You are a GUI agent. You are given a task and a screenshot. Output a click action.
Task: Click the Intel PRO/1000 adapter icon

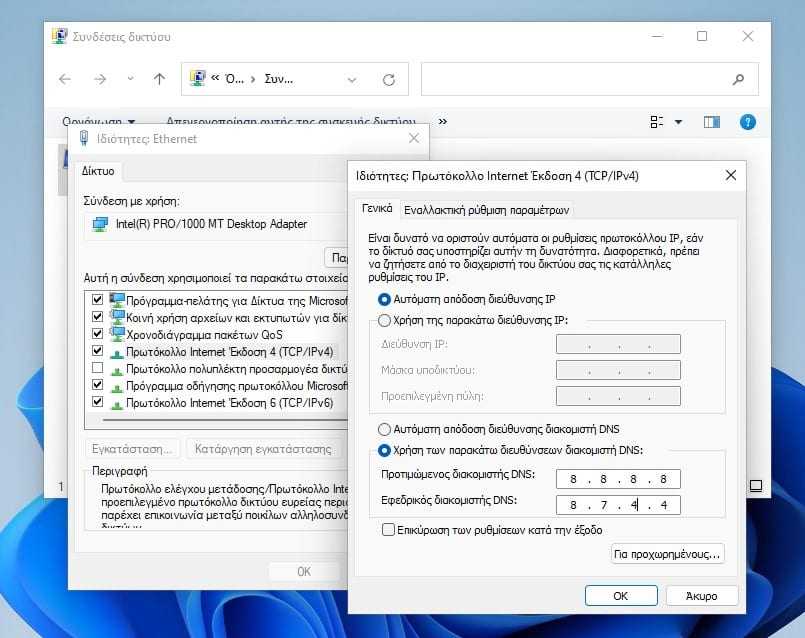point(100,224)
